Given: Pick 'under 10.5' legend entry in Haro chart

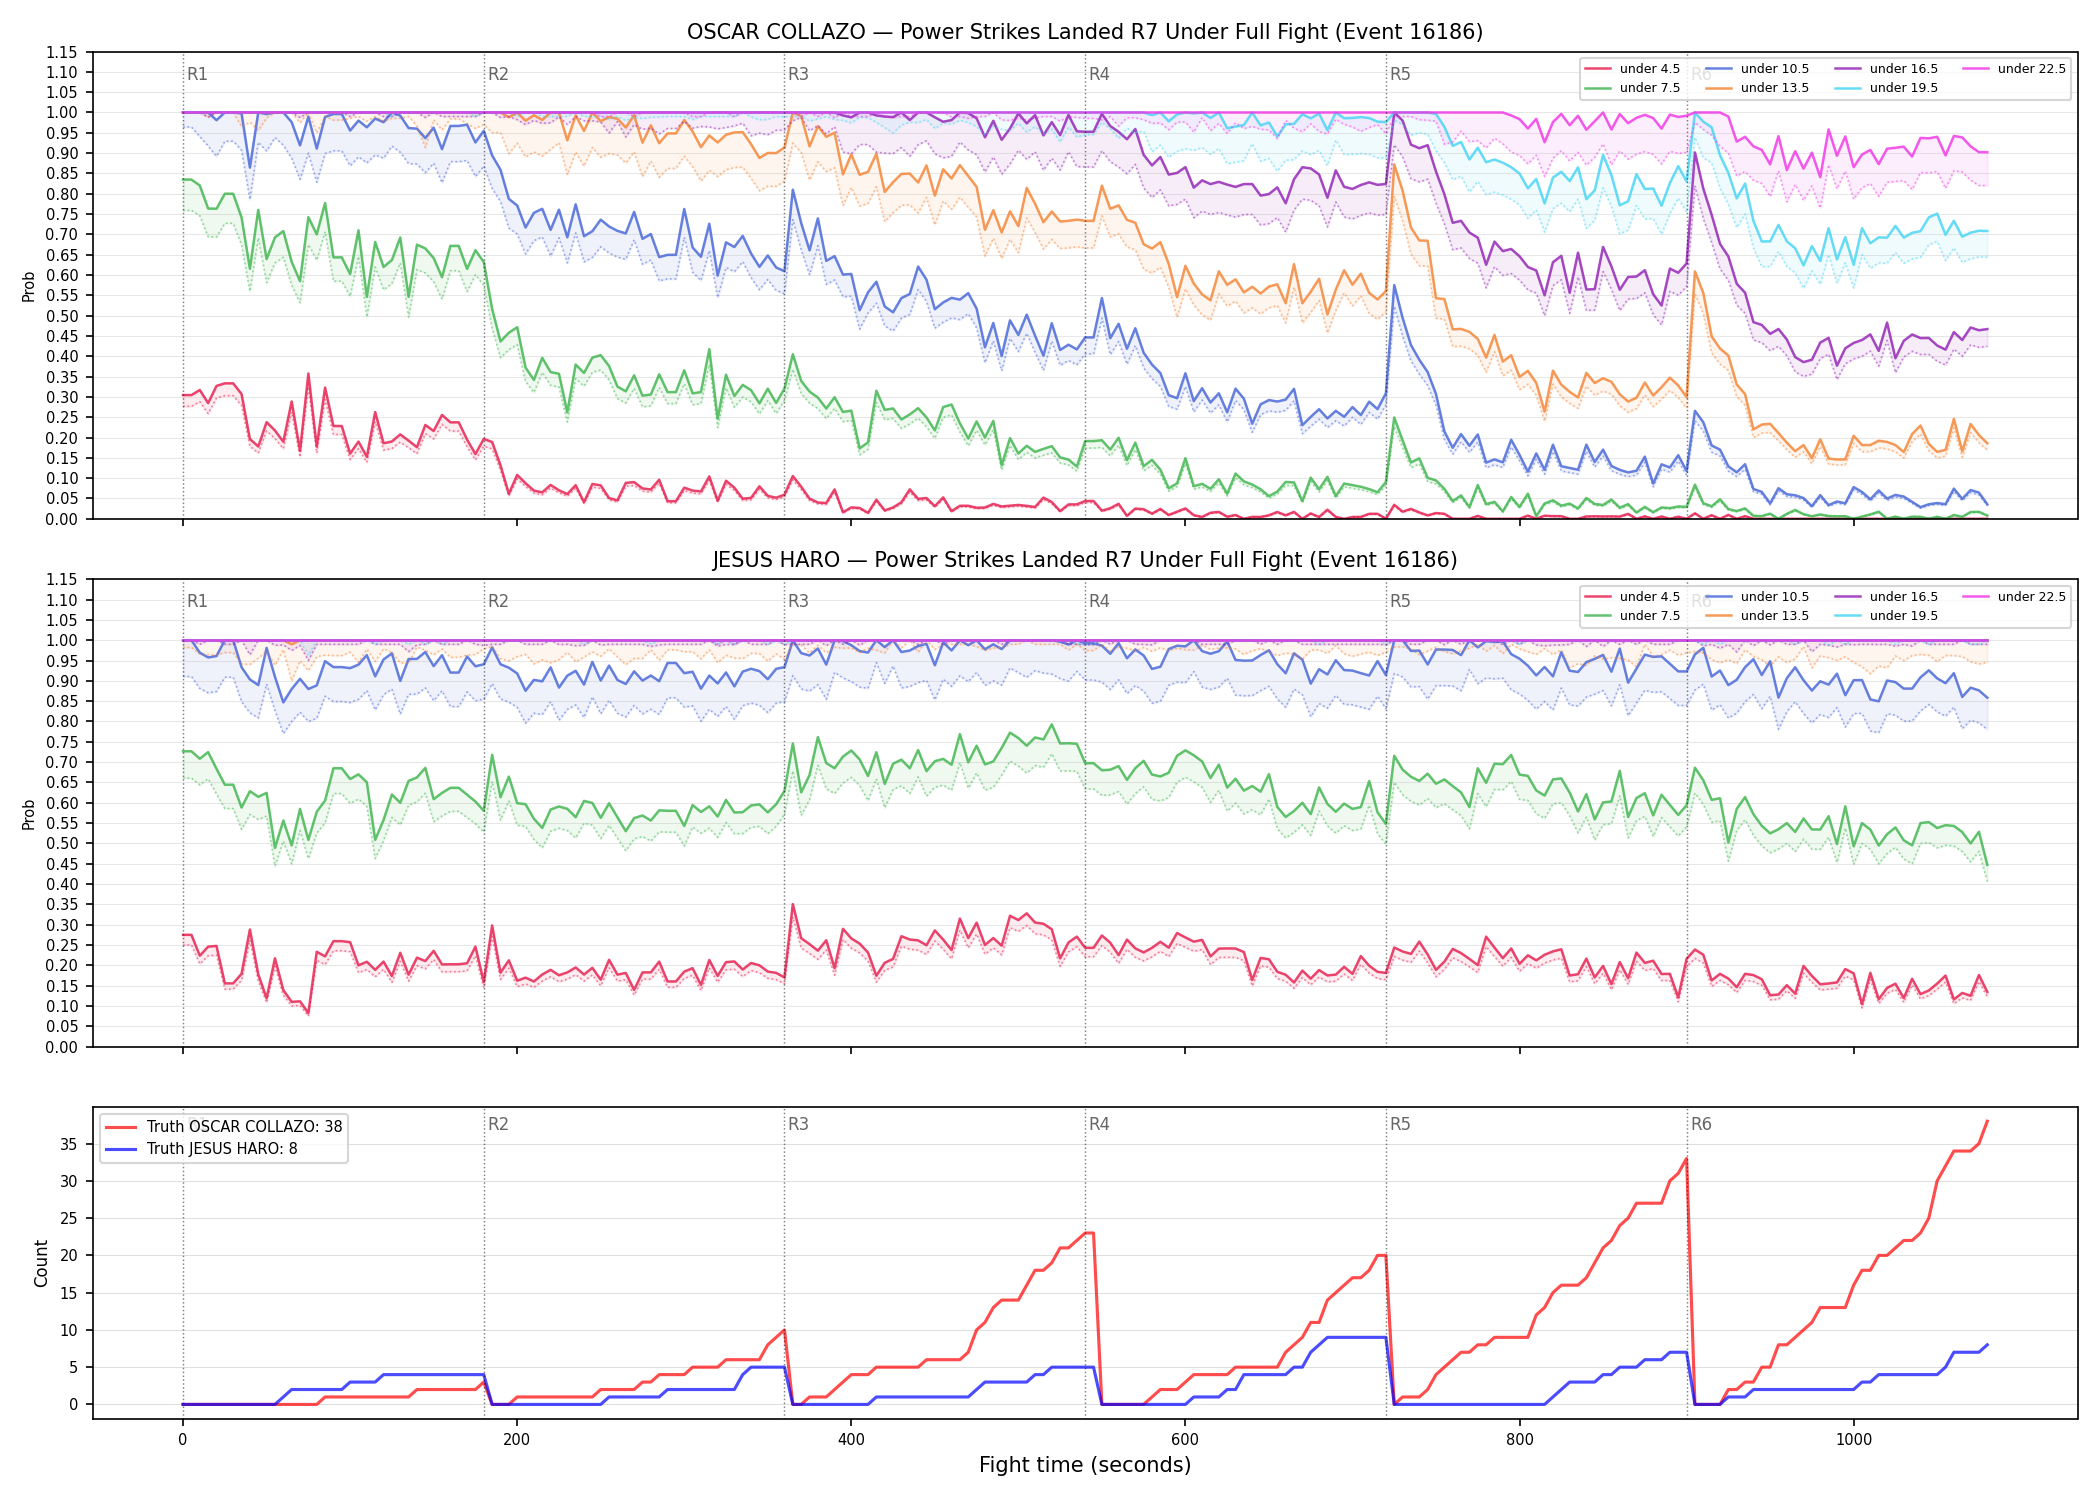Looking at the screenshot, I should click(x=1757, y=597).
